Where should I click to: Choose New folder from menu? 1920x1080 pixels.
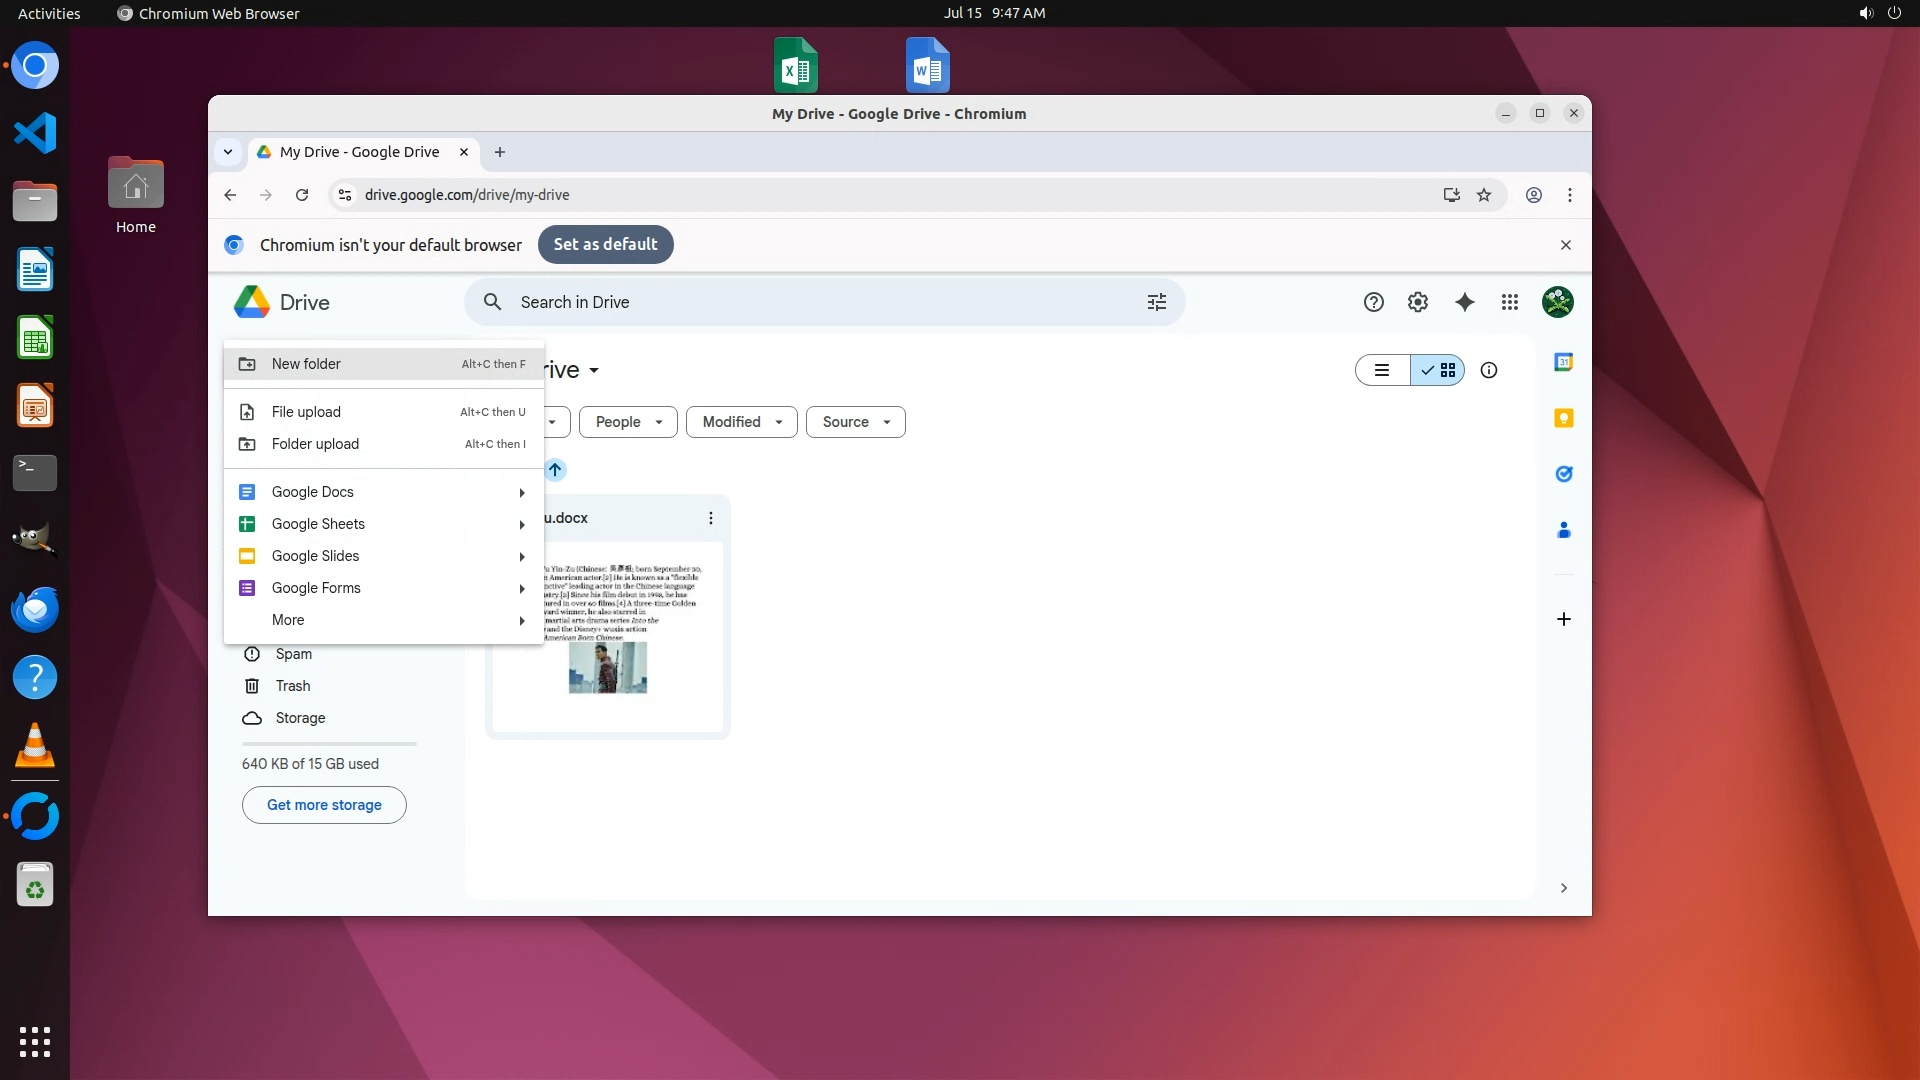[306, 364]
